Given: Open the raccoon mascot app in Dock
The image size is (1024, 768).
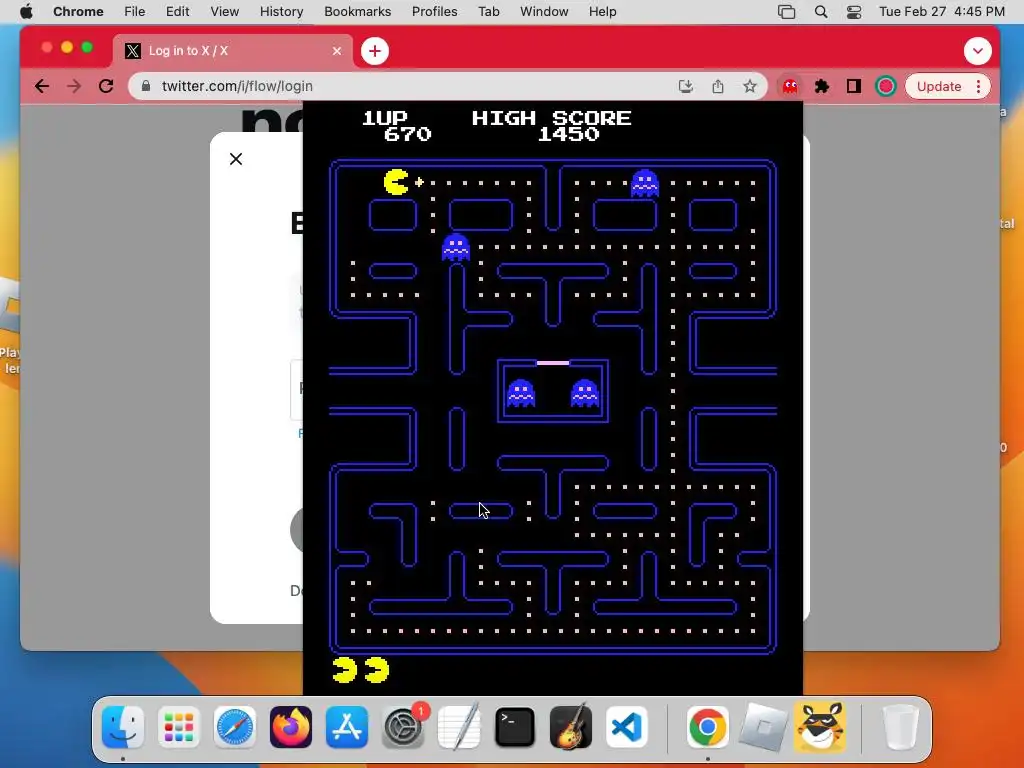Looking at the screenshot, I should [x=820, y=727].
